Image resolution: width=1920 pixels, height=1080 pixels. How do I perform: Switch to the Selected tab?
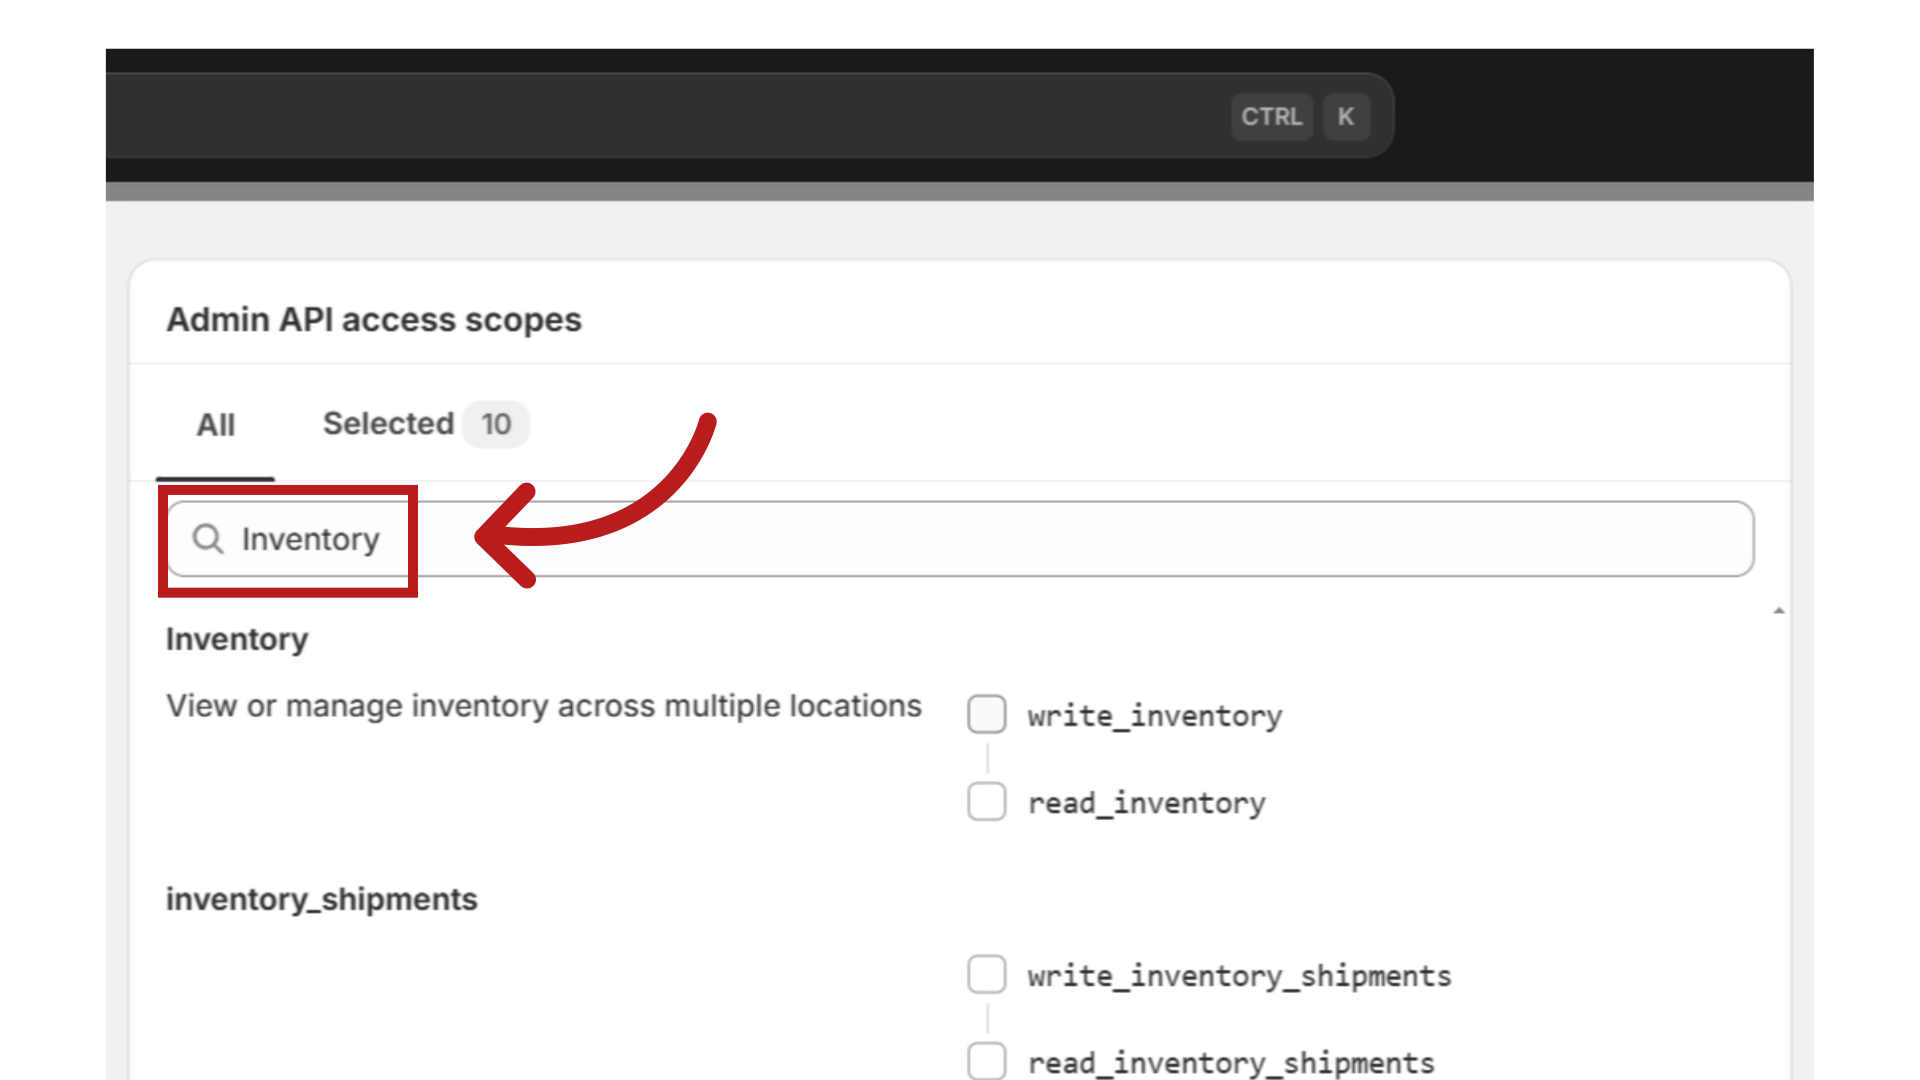[x=425, y=424]
